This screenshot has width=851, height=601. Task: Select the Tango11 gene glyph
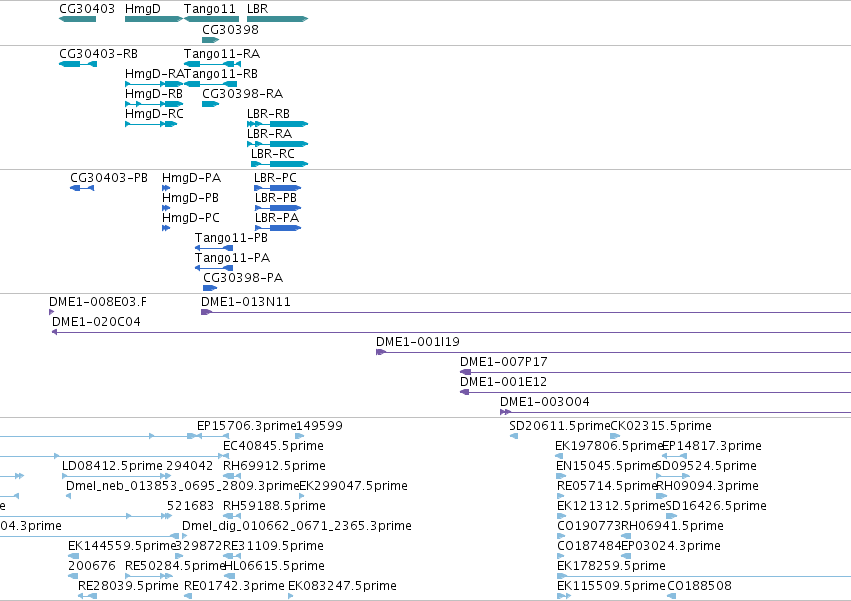(212, 19)
